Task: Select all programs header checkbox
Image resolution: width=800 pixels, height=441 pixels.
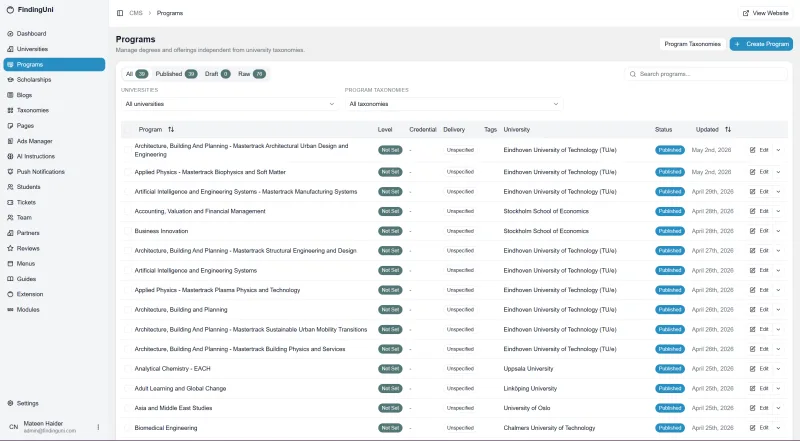Action: point(128,130)
